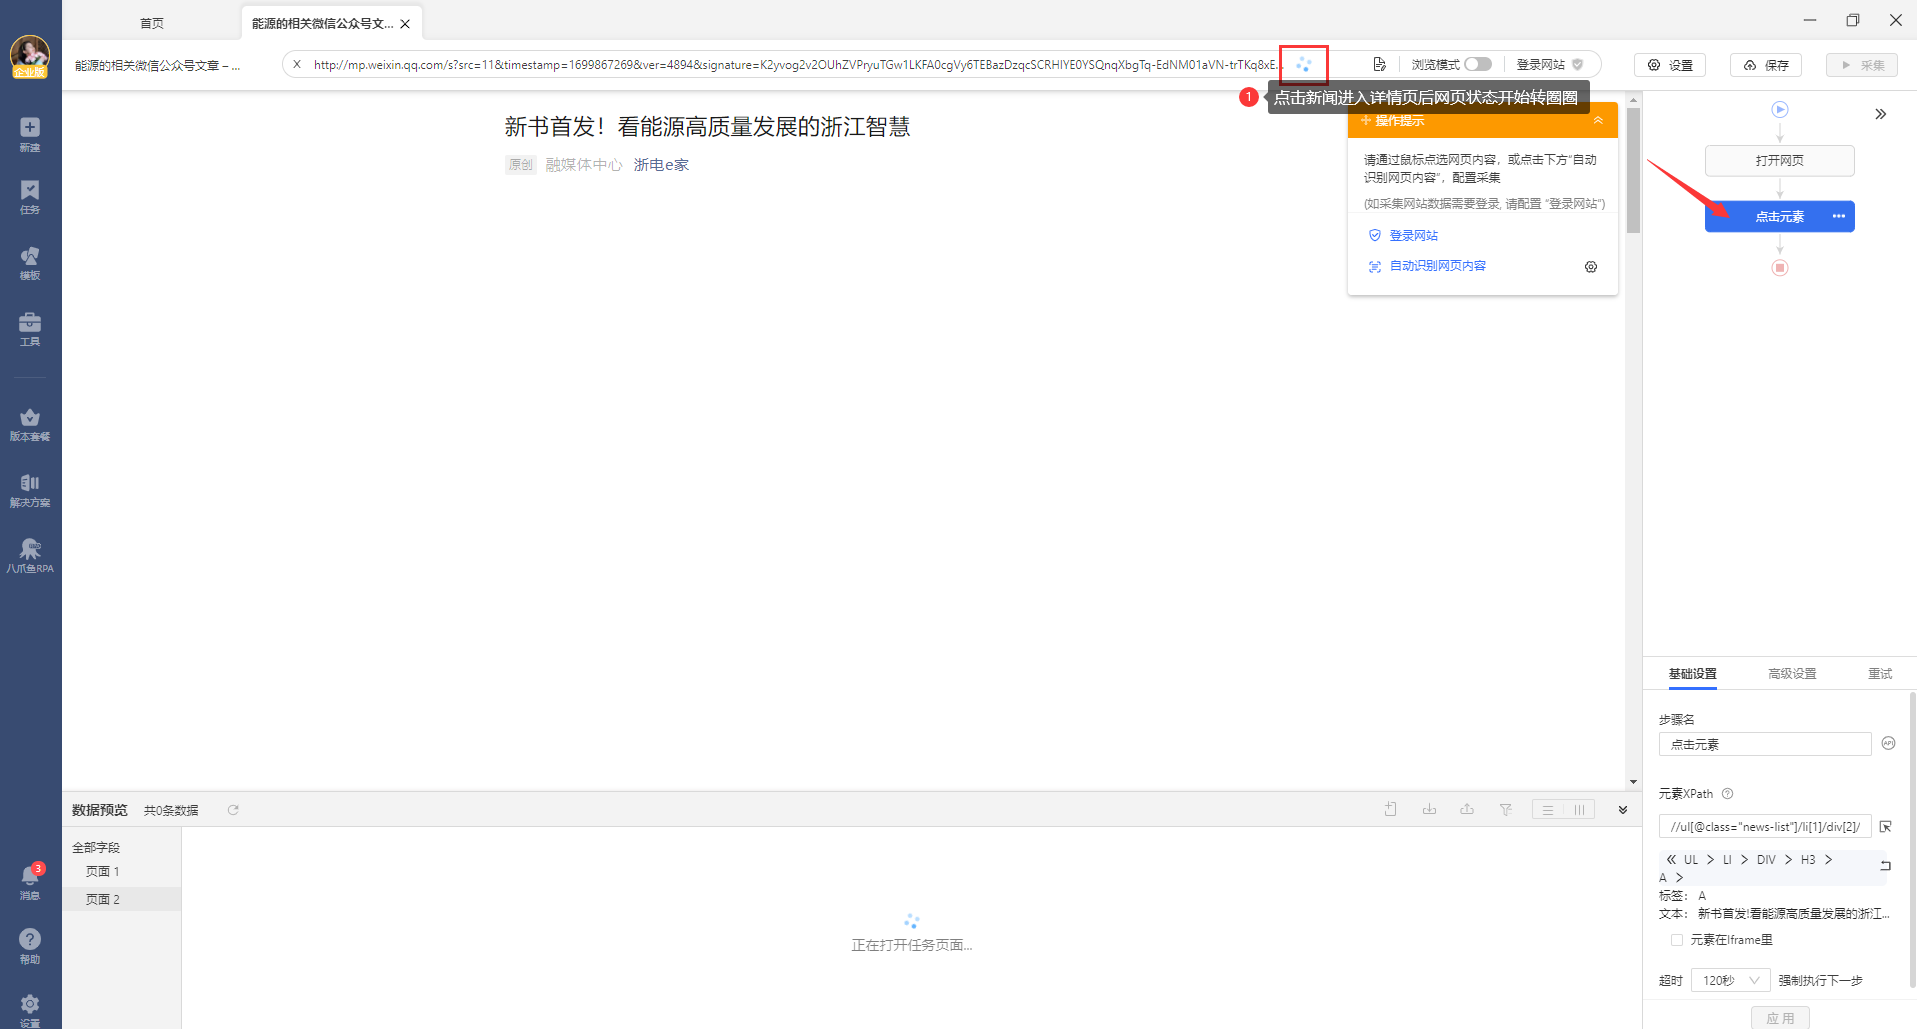Open 新建 (new task) in the sidebar
Screen dimensions: 1917x1029
tap(30, 134)
